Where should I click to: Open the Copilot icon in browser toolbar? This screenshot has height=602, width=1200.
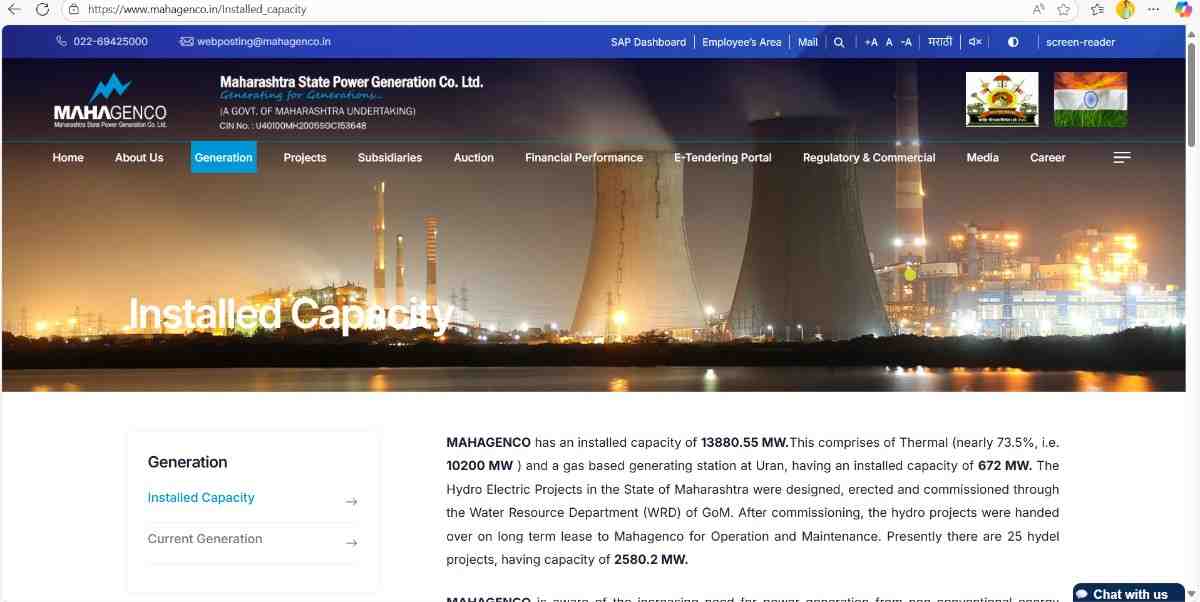coord(1182,9)
